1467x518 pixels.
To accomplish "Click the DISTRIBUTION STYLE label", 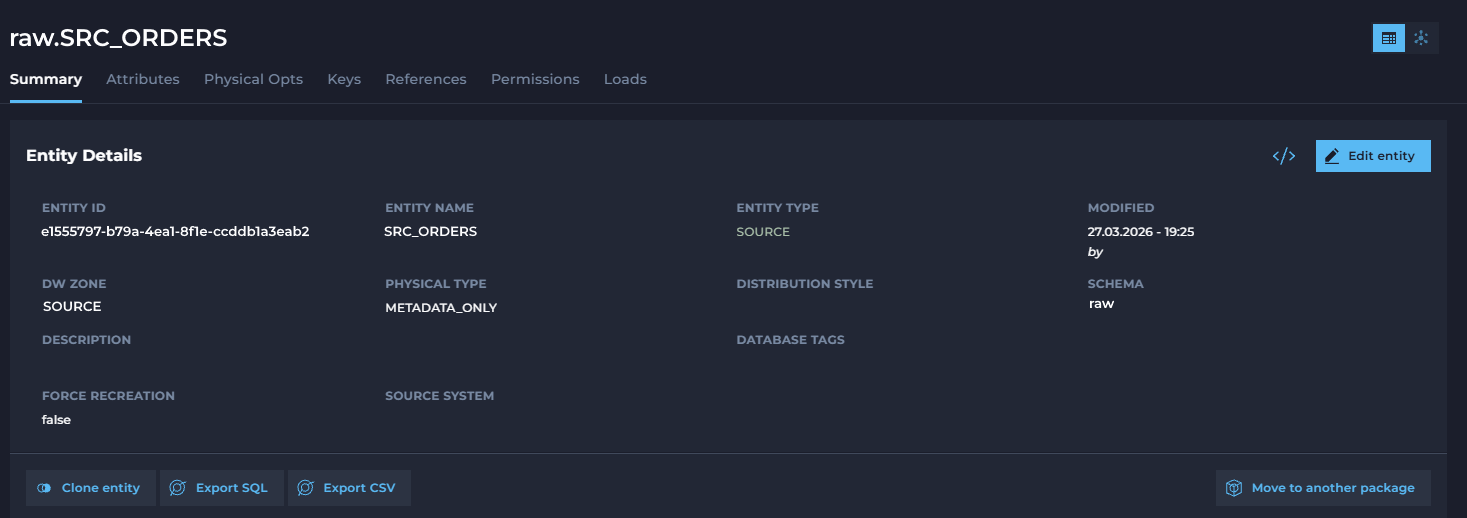I will (805, 284).
